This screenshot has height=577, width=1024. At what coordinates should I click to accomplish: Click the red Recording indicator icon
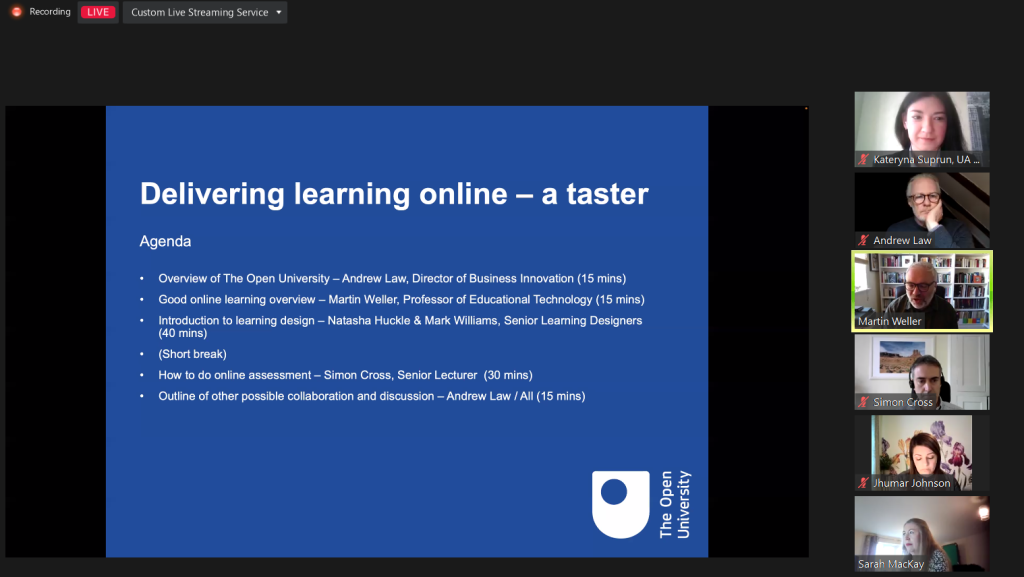coord(16,12)
